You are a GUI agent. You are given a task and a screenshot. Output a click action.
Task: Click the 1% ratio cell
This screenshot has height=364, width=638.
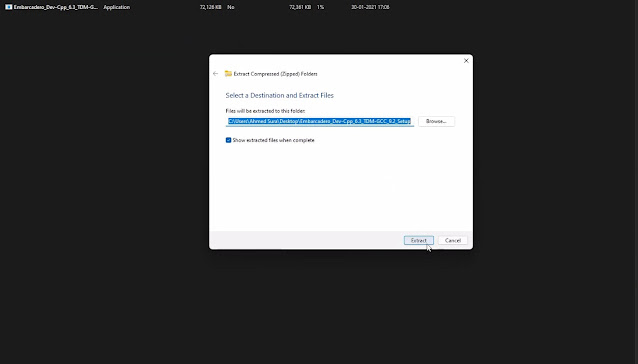321,7
